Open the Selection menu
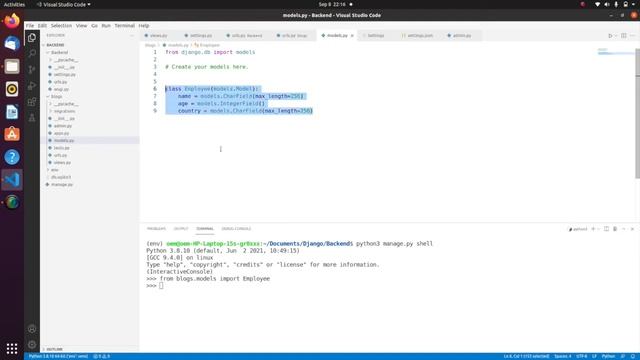 click(x=61, y=25)
